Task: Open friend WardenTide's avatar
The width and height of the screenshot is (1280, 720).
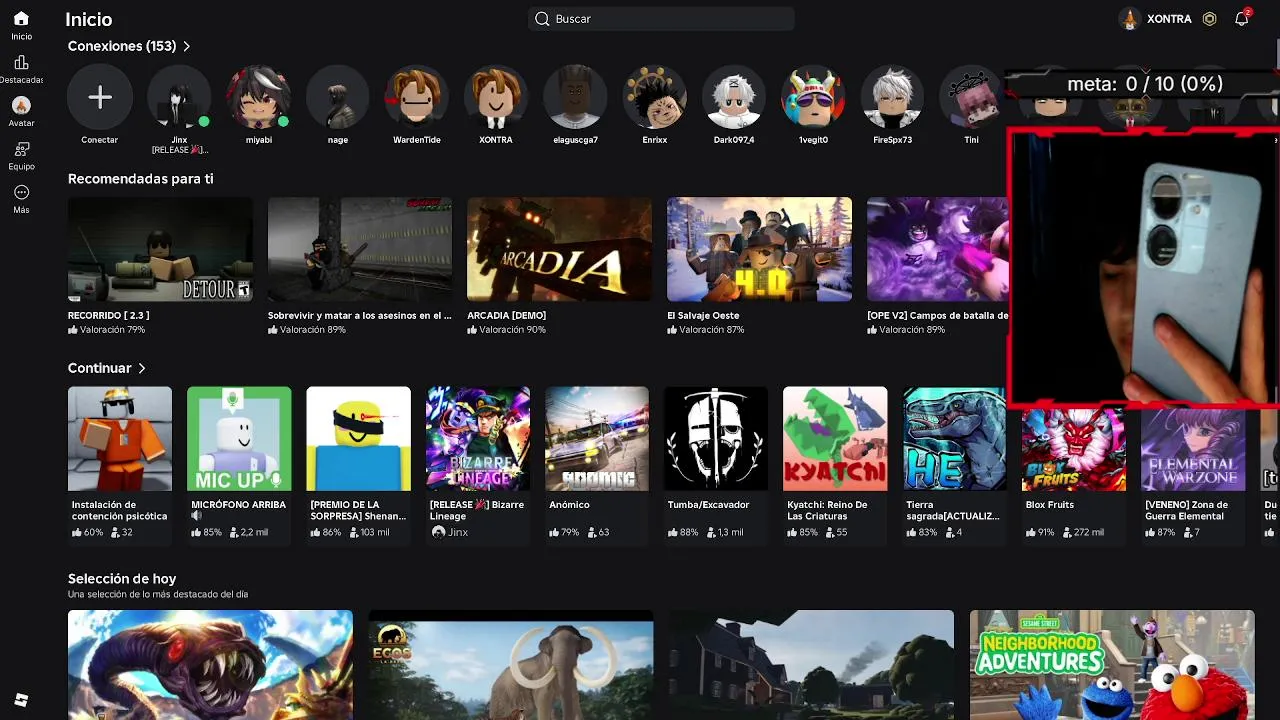Action: pyautogui.click(x=417, y=97)
